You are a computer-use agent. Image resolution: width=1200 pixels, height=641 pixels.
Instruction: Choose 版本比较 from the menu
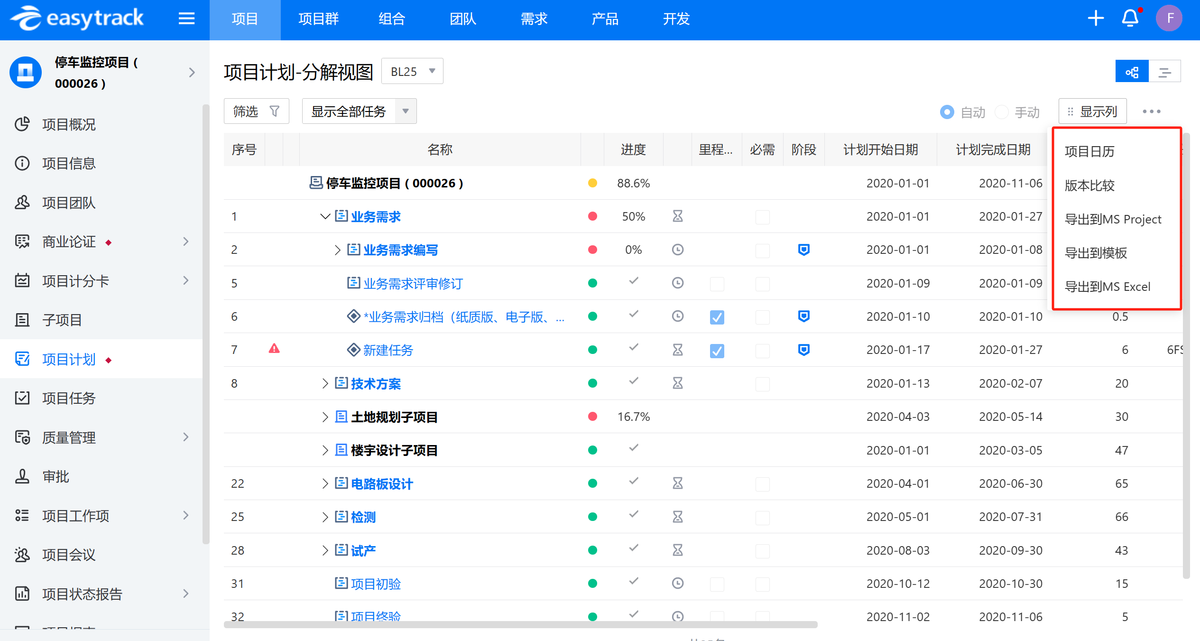pyautogui.click(x=1089, y=186)
